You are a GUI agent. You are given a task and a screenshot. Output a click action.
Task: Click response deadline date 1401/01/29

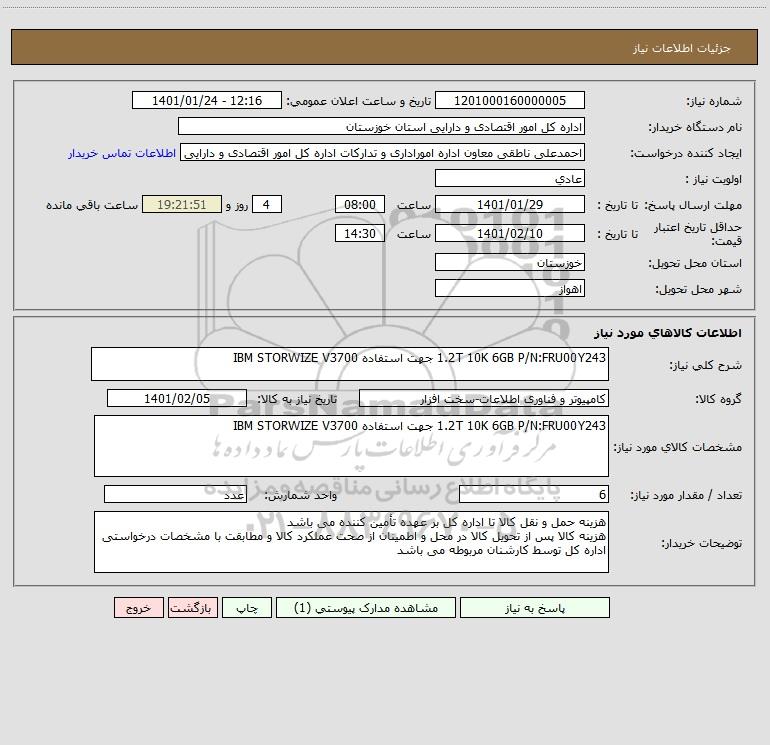point(510,204)
